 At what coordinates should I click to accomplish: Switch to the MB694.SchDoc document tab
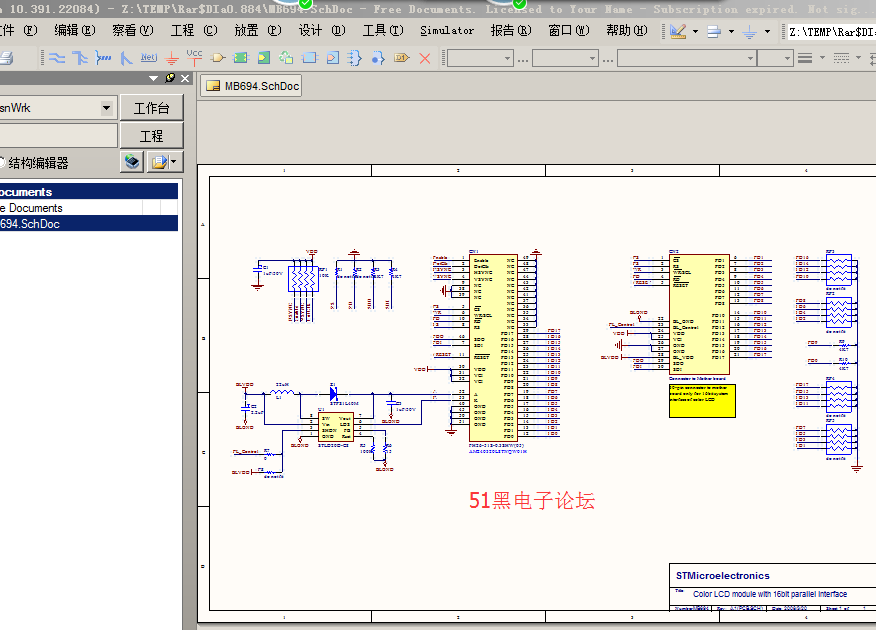click(x=251, y=86)
